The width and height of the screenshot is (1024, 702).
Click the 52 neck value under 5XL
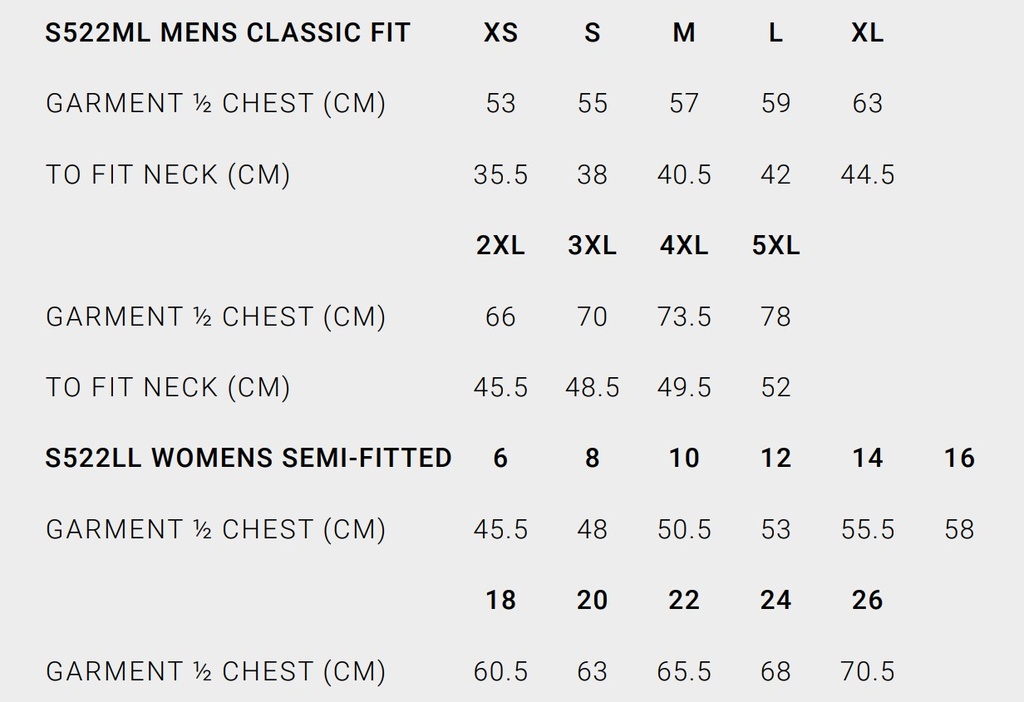[776, 388]
